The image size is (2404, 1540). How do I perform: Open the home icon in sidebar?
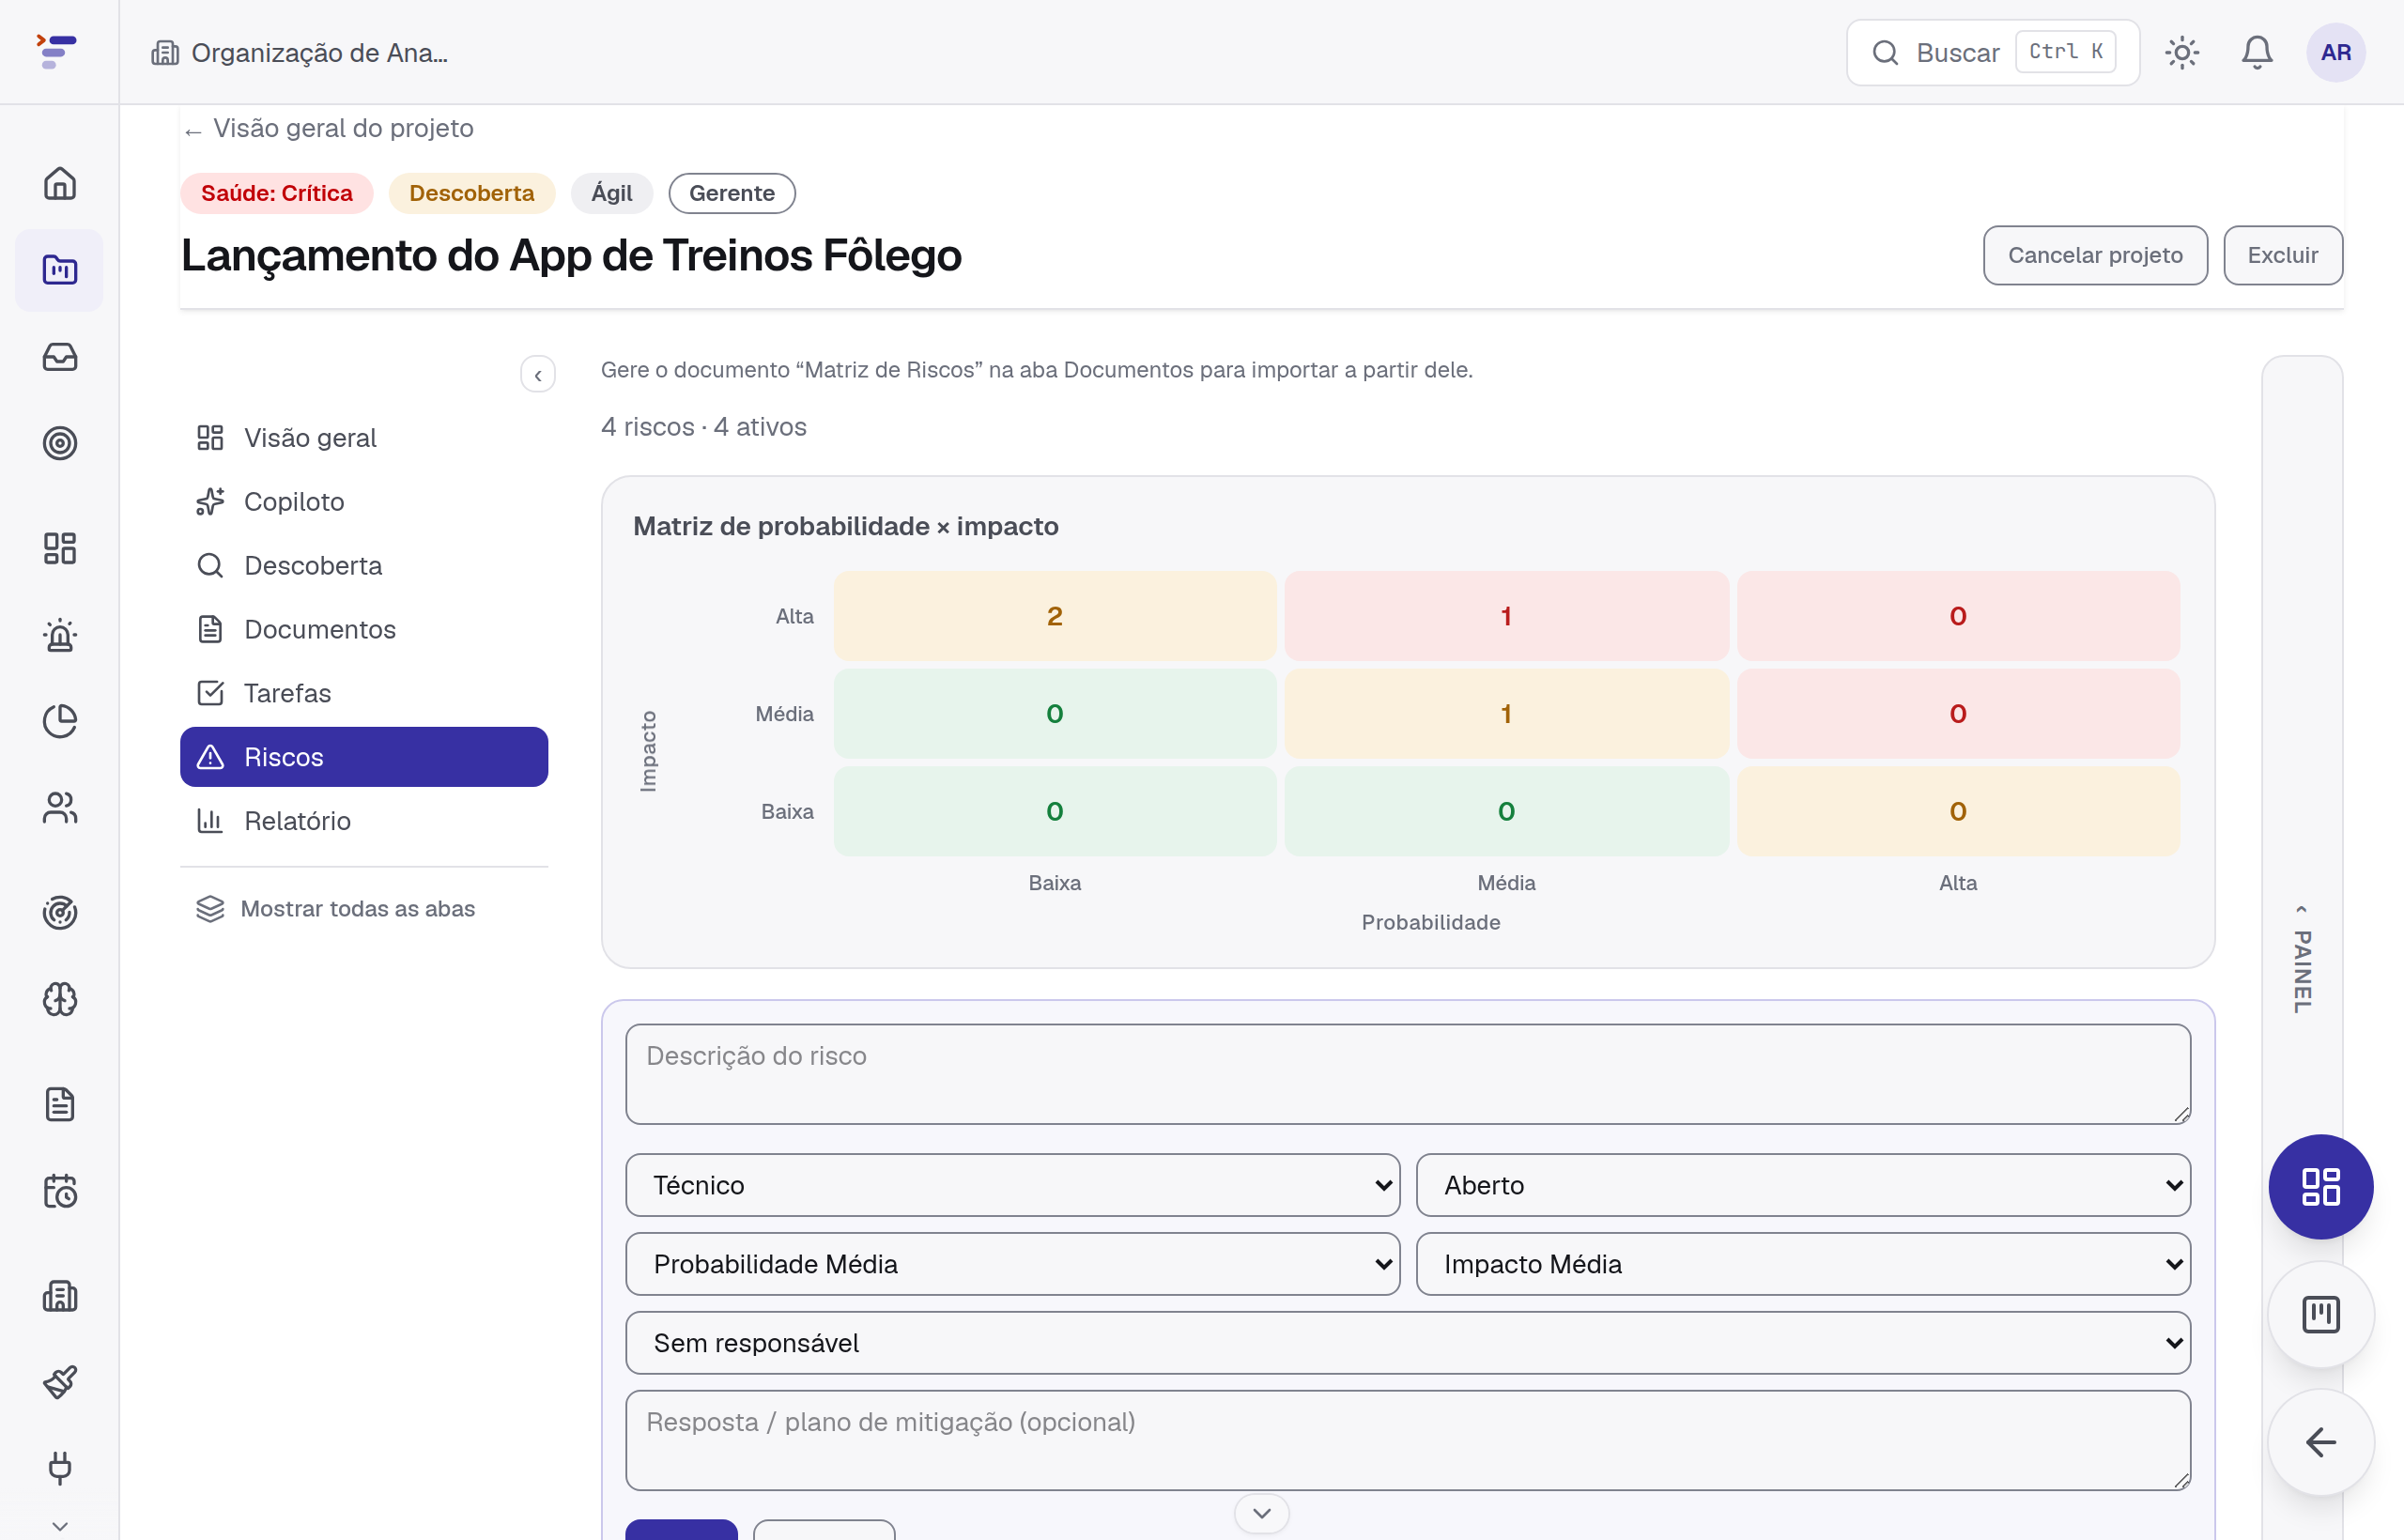(x=60, y=183)
